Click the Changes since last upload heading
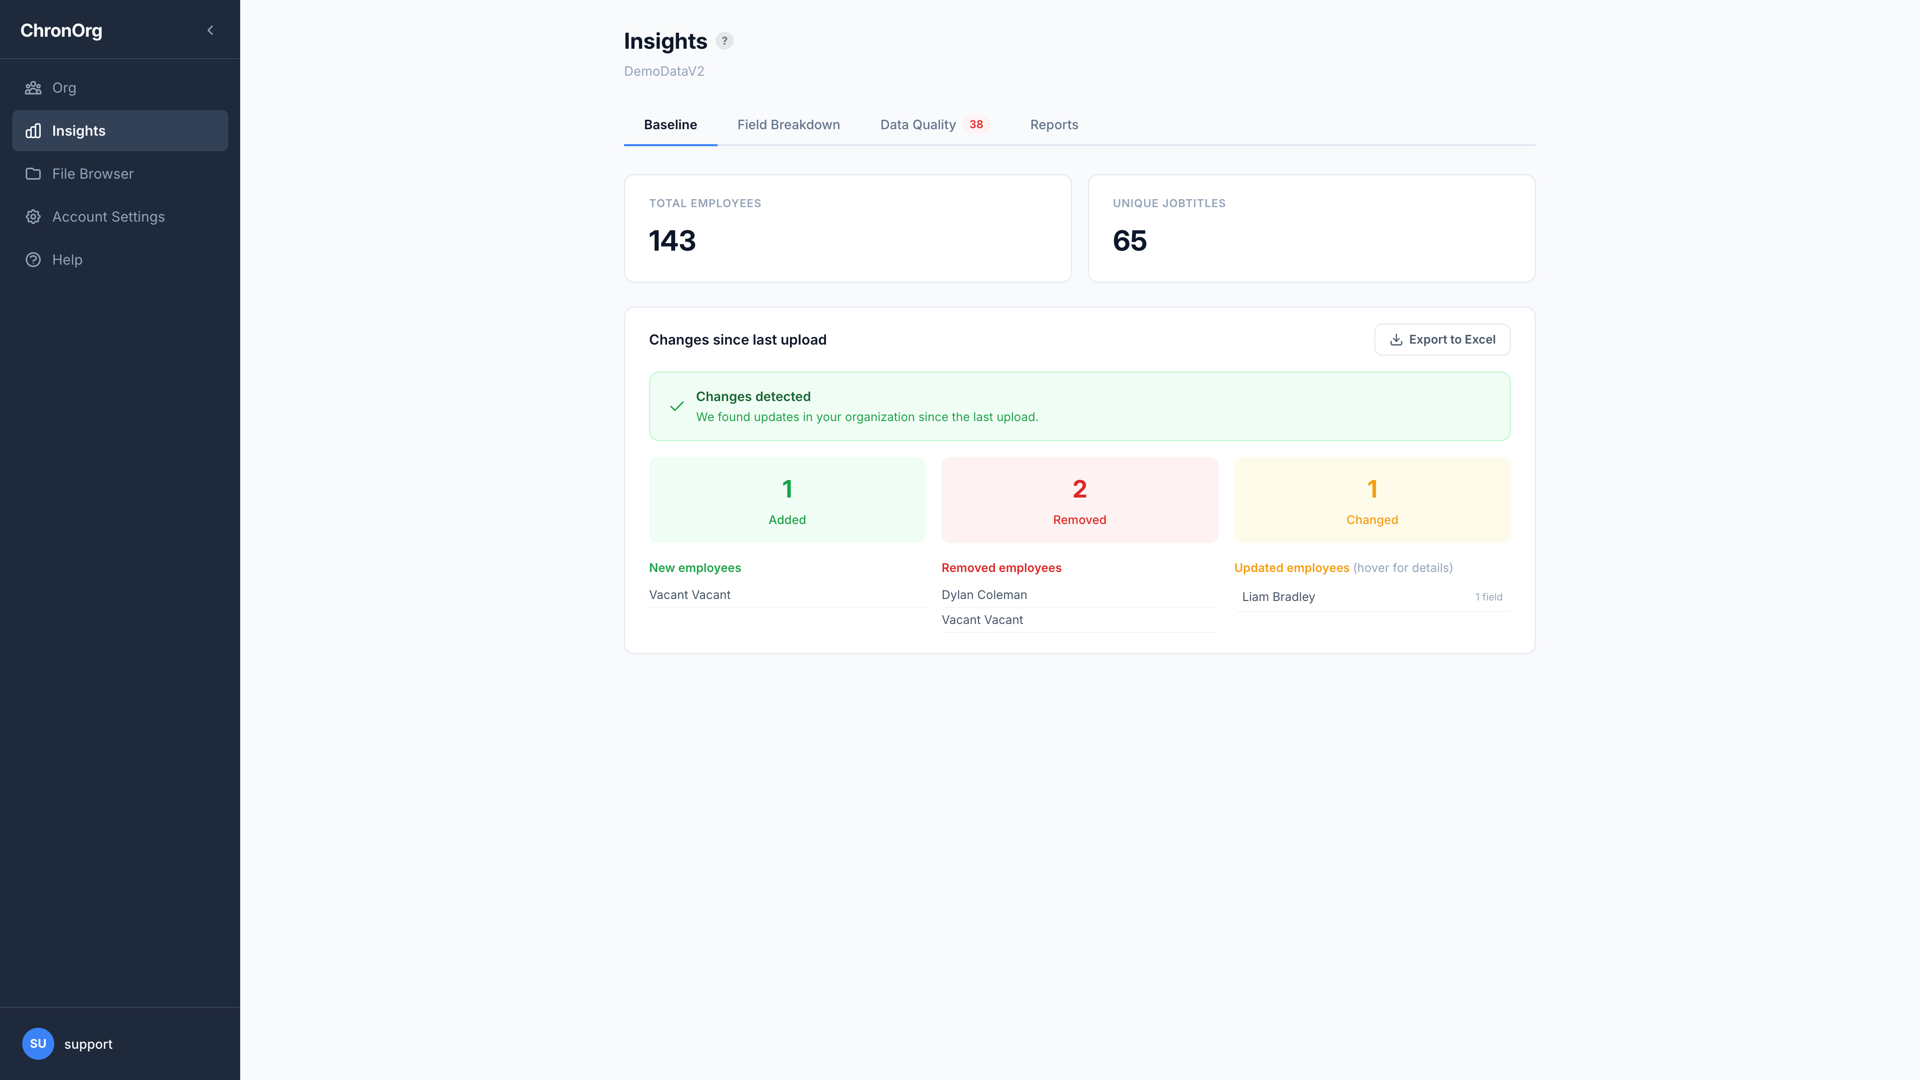Screen dimensions: 1920x1080 [x=738, y=340]
